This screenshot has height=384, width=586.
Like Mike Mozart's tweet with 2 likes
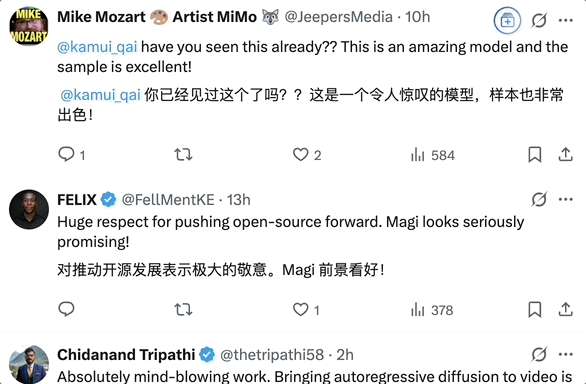(300, 154)
